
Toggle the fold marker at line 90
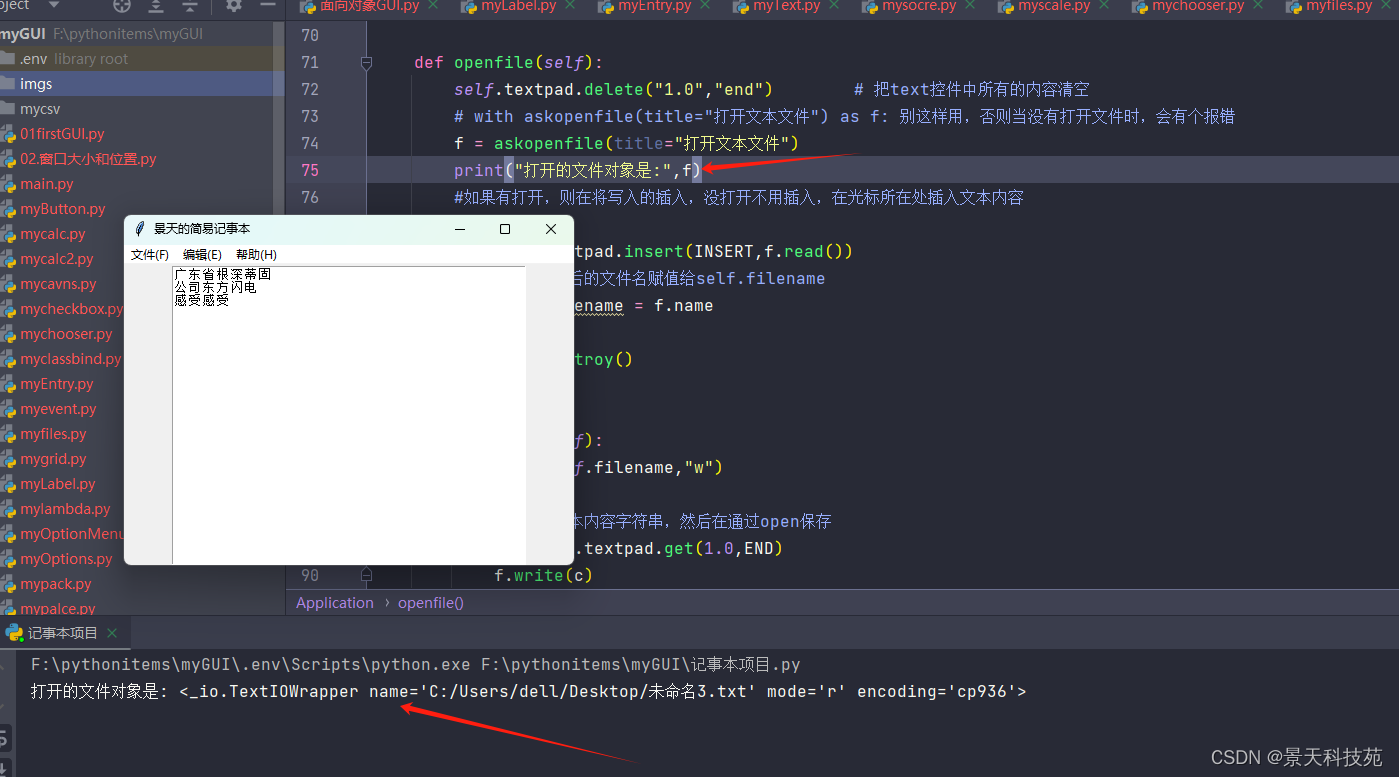click(366, 576)
